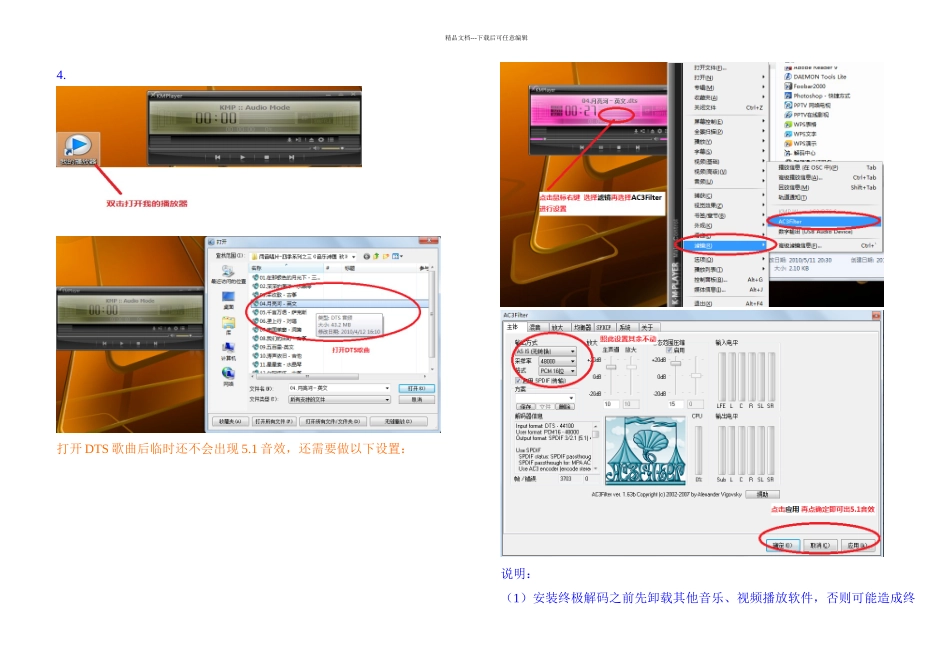Click the 应用 (Apply) button in AC3Filter

[856, 545]
